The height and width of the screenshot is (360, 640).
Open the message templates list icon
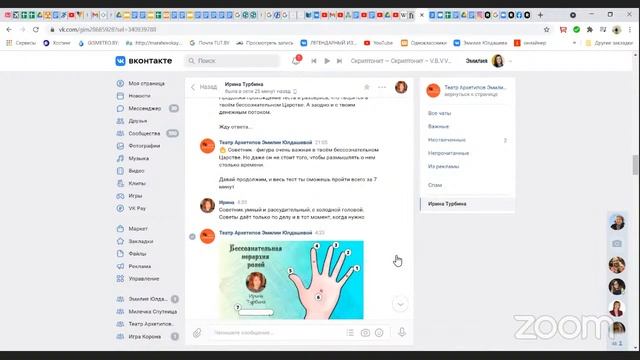[350, 333]
